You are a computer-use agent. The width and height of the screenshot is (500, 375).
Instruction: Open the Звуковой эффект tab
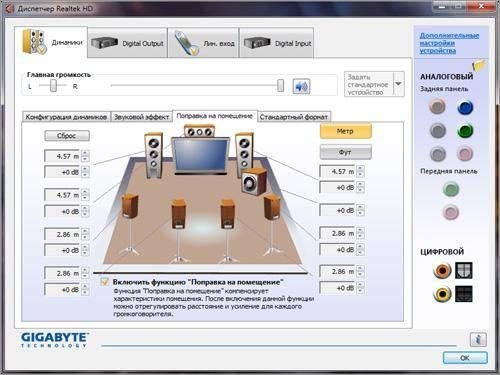pyautogui.click(x=142, y=117)
